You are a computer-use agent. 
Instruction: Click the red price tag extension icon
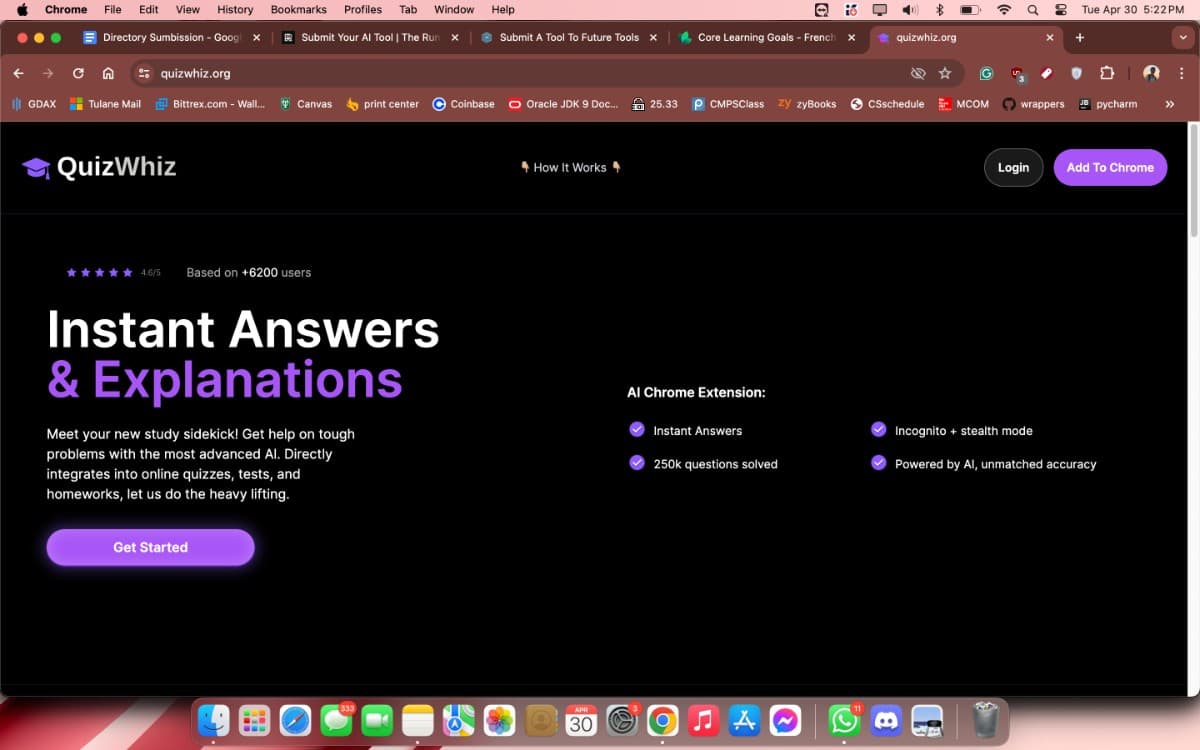click(1046, 73)
